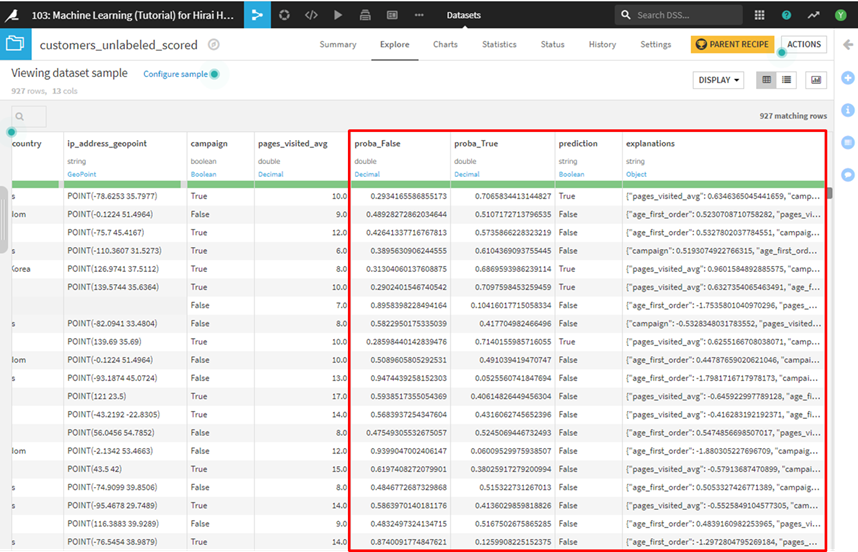Open the ip_address_geopoint column header
Image resolution: width=858 pixels, height=552 pixels.
(107, 143)
